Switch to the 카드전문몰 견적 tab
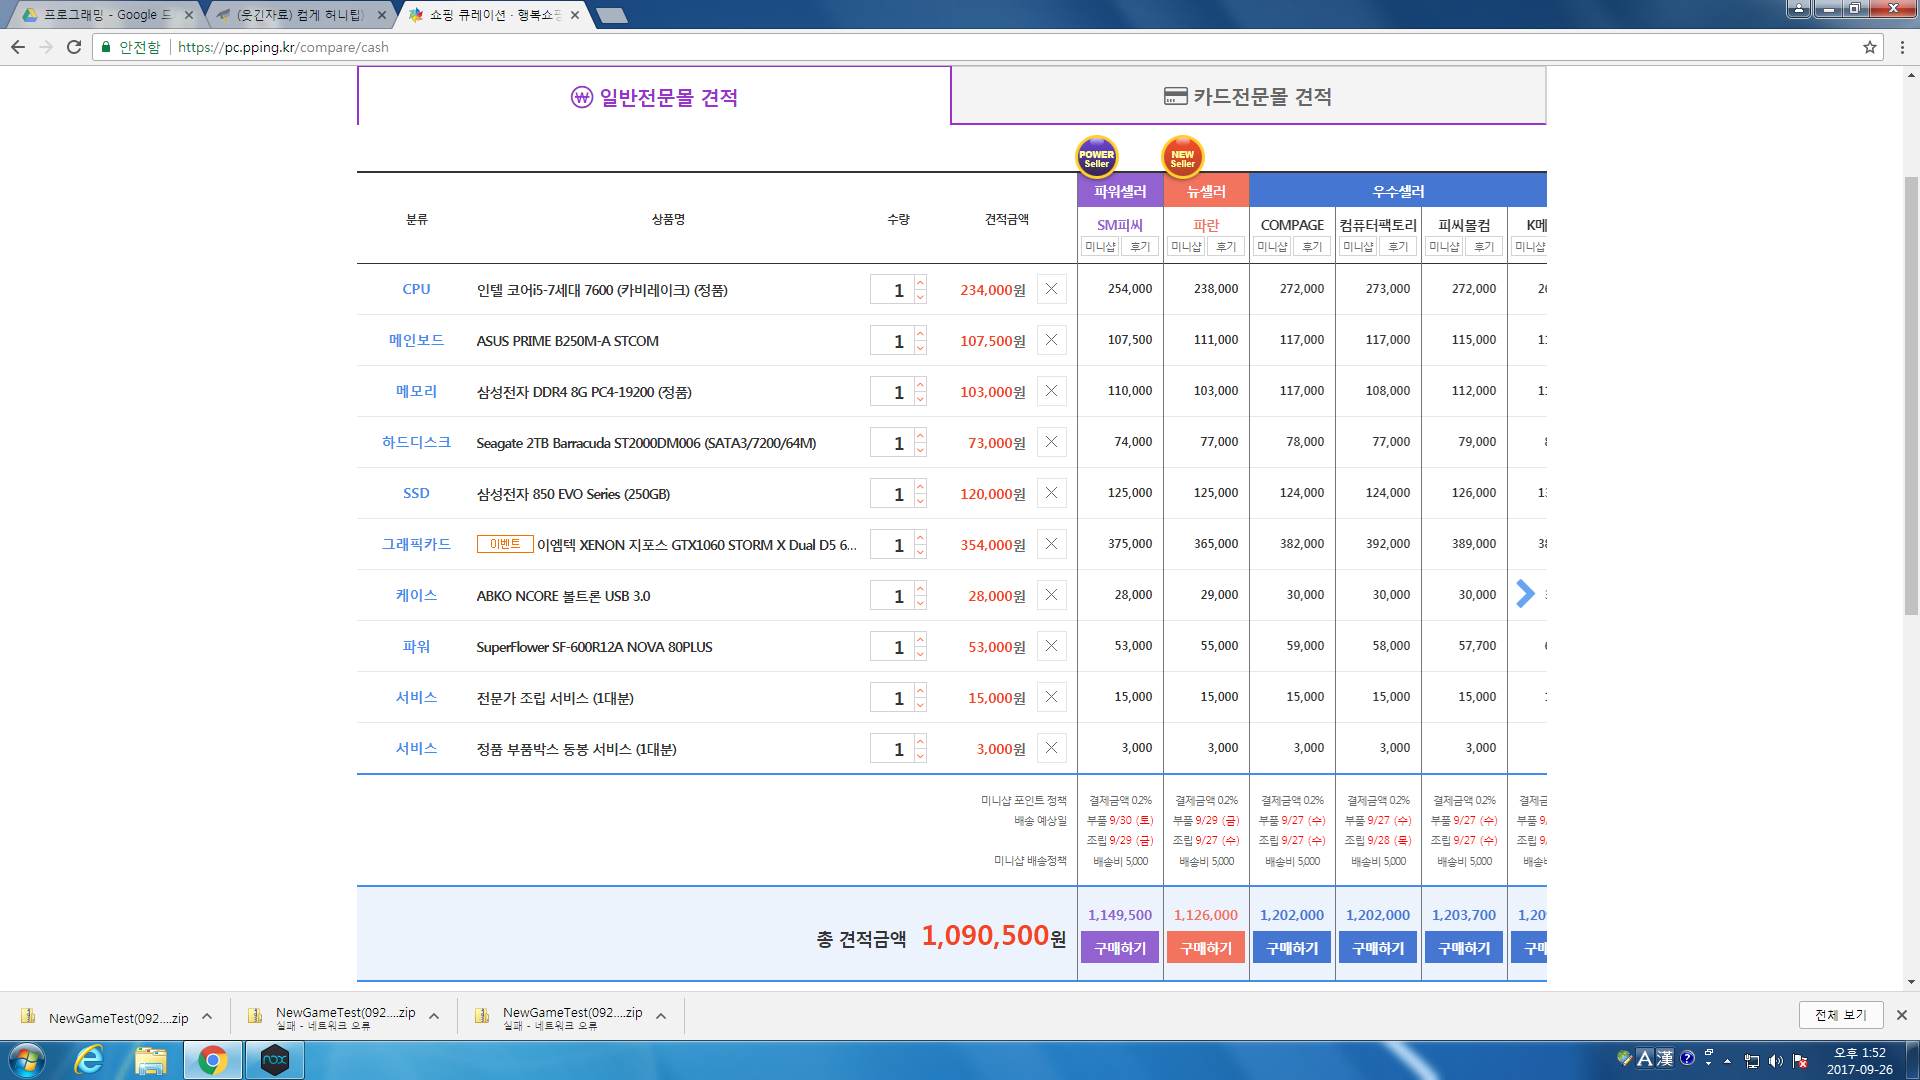 1248,96
